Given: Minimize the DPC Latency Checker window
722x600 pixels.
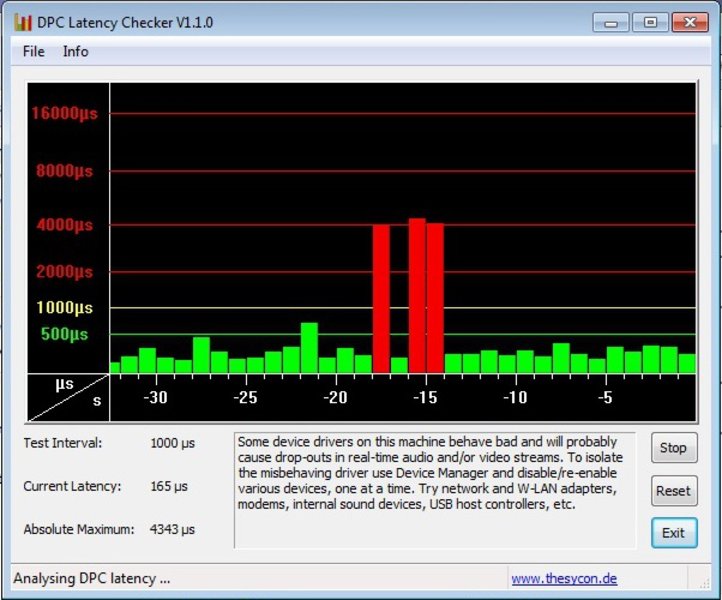Looking at the screenshot, I should tap(611, 22).
